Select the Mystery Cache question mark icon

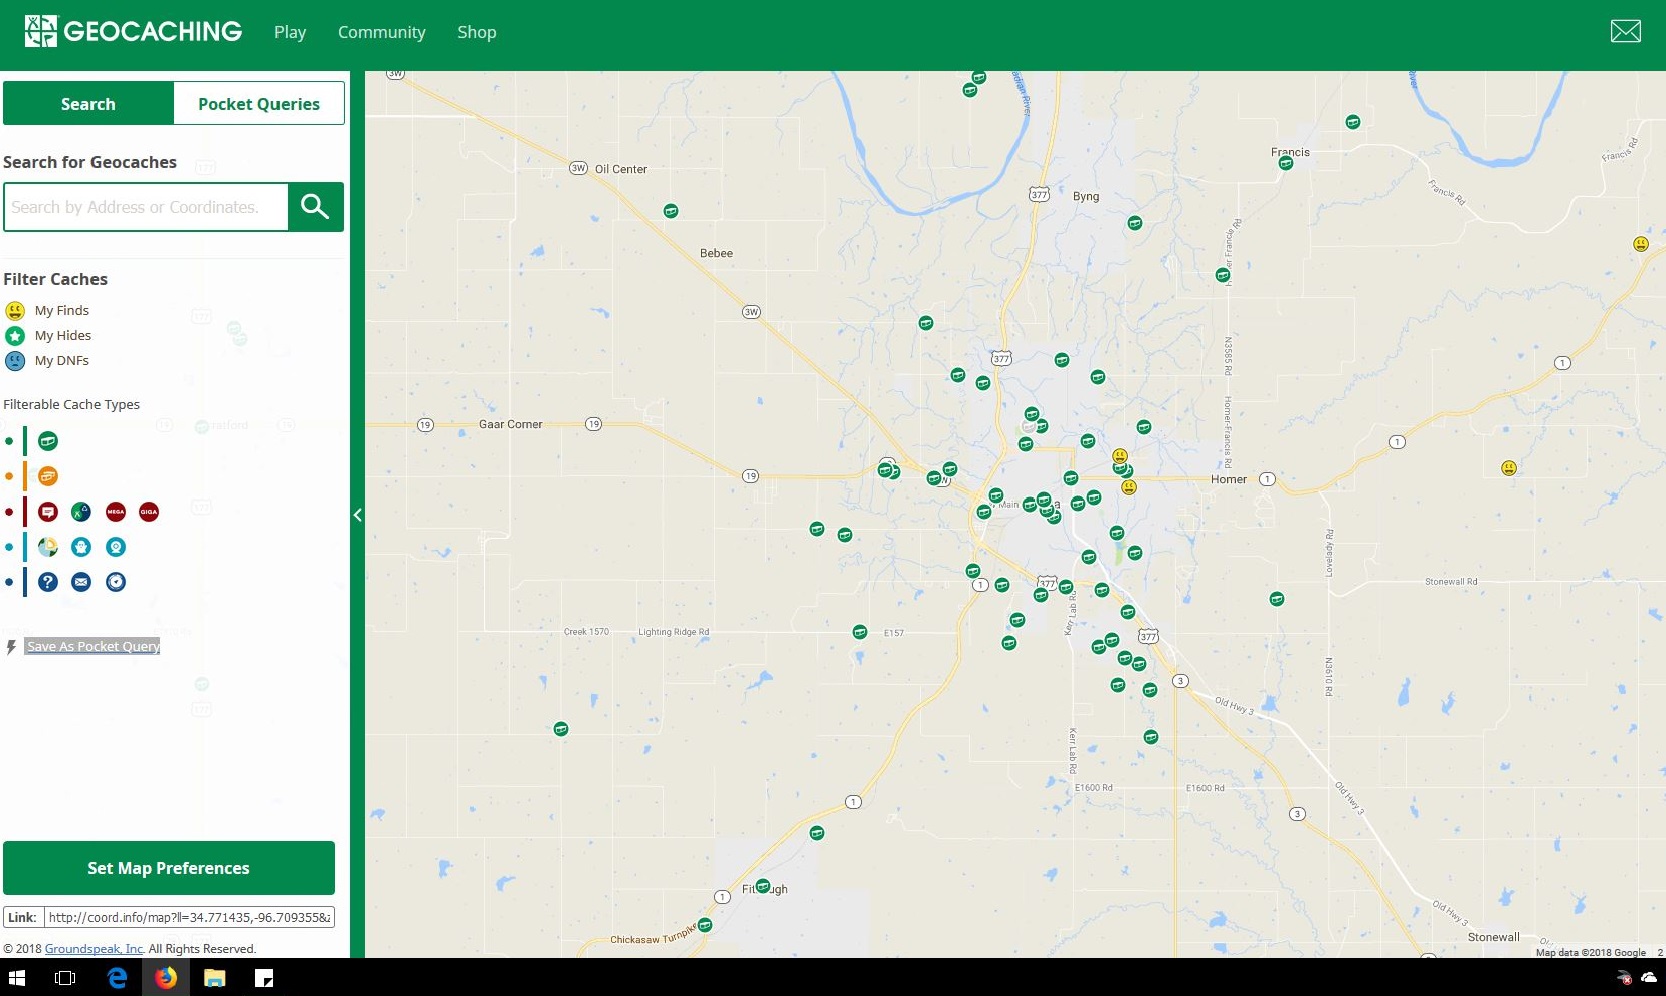[x=48, y=582]
